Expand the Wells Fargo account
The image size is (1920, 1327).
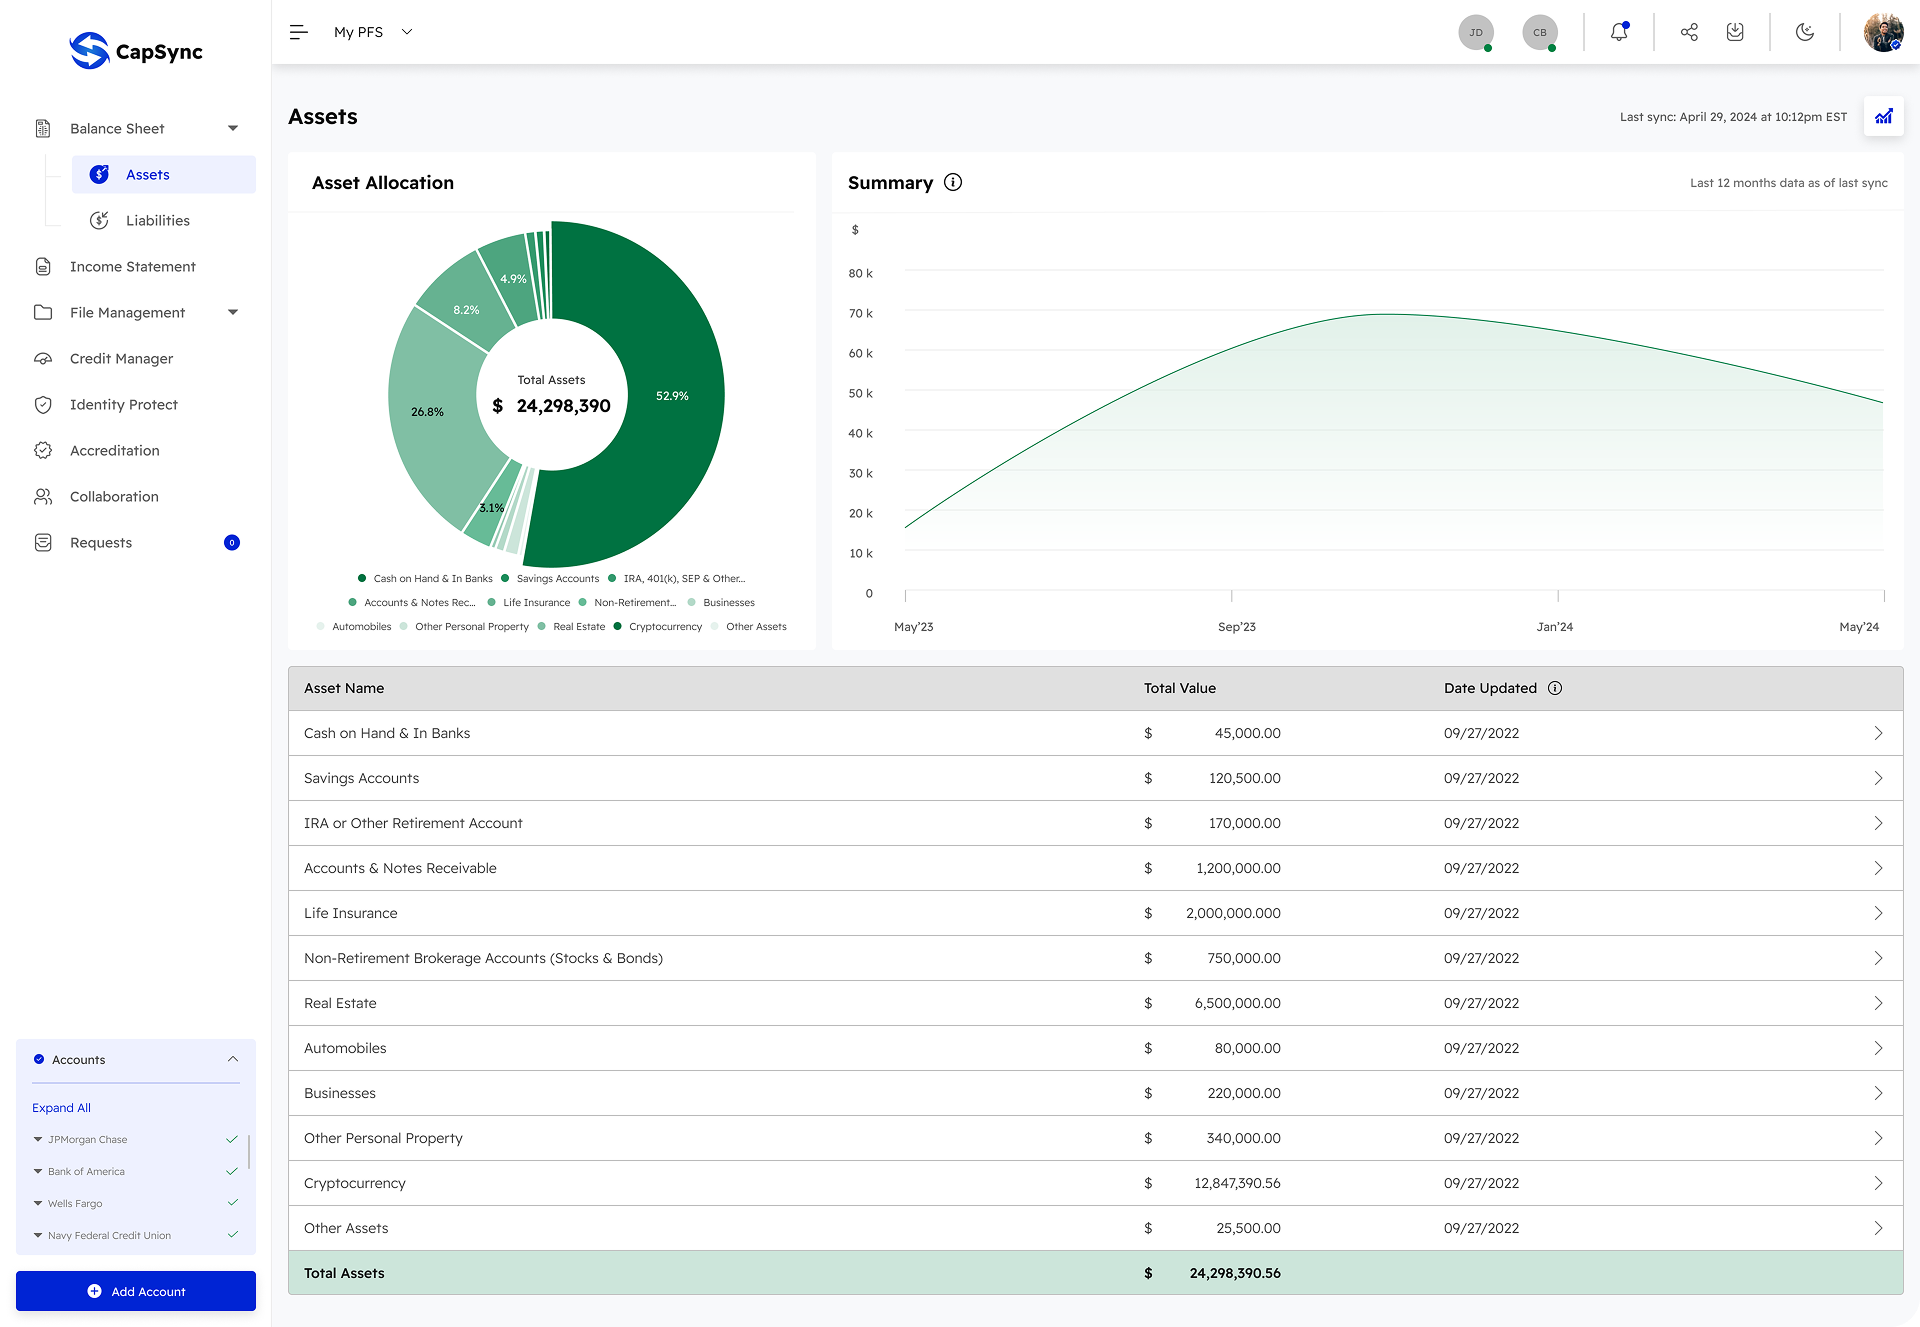38,1203
